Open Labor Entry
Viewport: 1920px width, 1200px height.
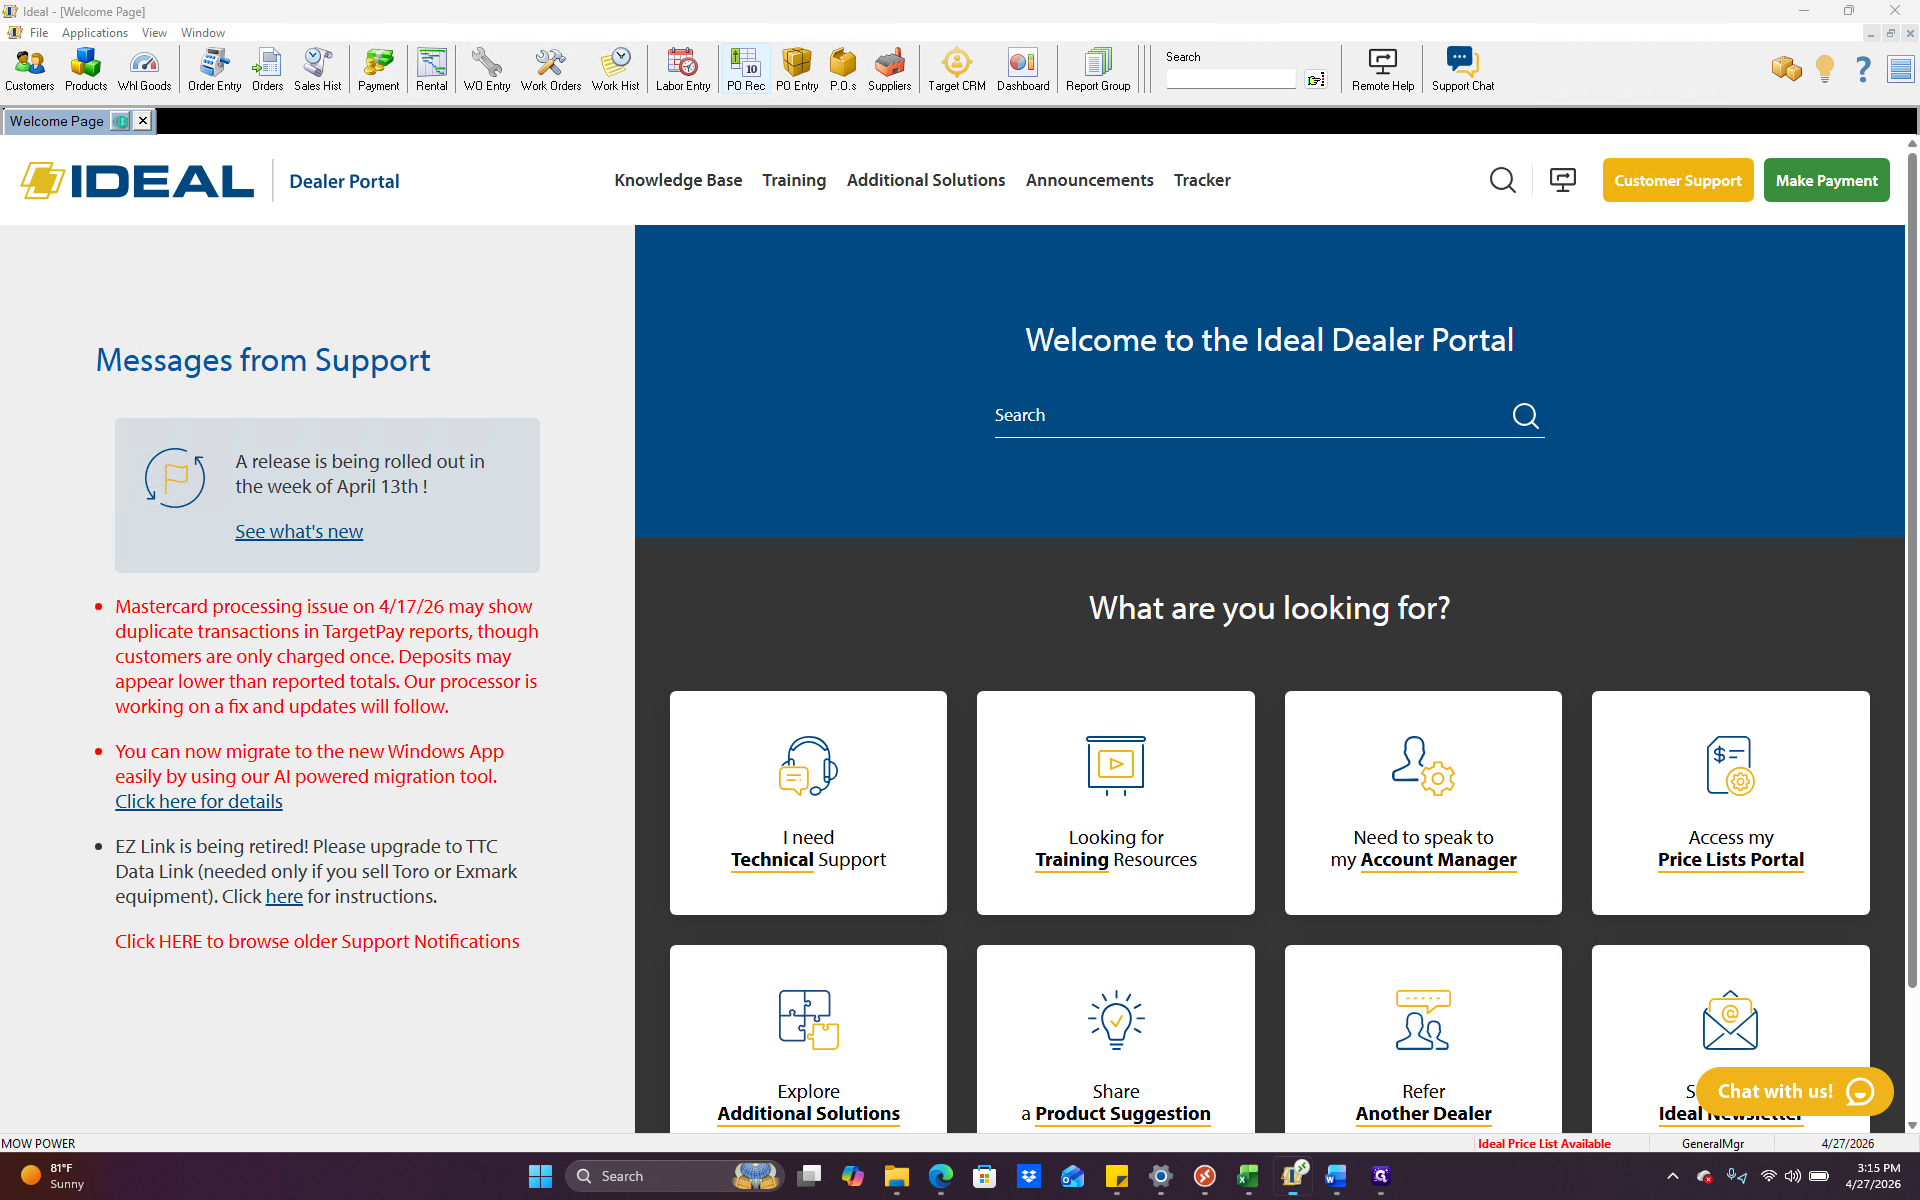pos(683,70)
